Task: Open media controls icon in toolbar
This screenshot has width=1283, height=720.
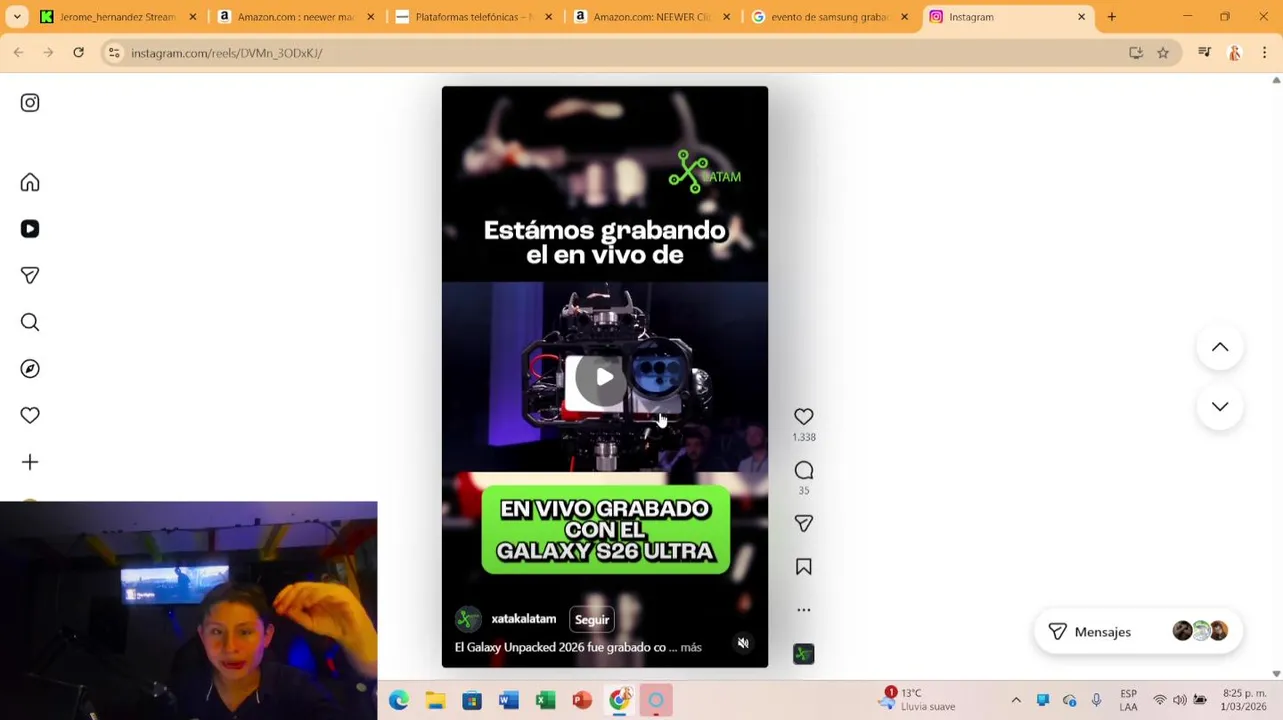Action: 1204,53
